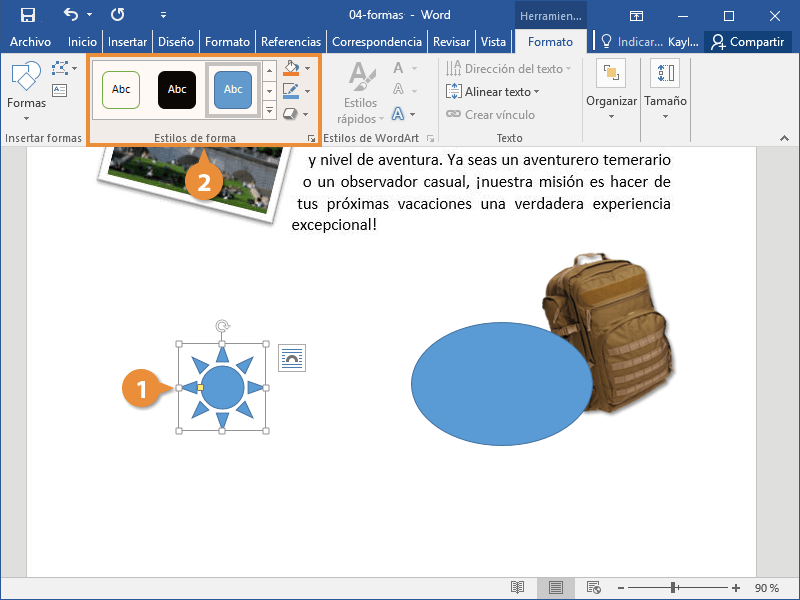Click the Crear vínculo button
Viewport: 800px width, 600px height.
click(x=490, y=115)
